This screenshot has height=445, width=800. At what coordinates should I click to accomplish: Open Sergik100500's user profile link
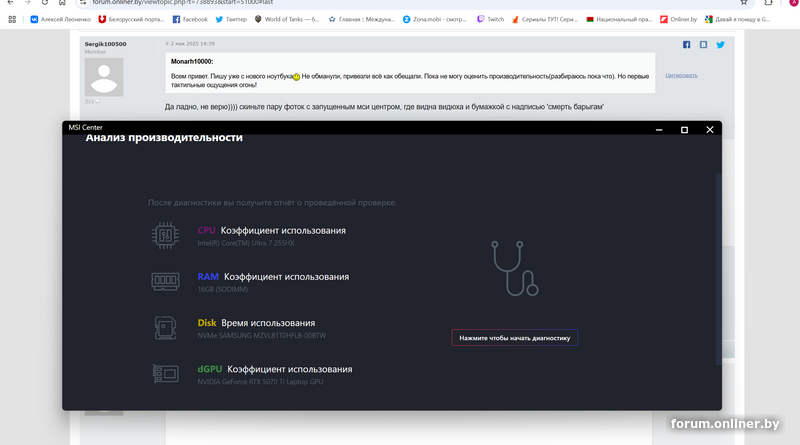(105, 44)
